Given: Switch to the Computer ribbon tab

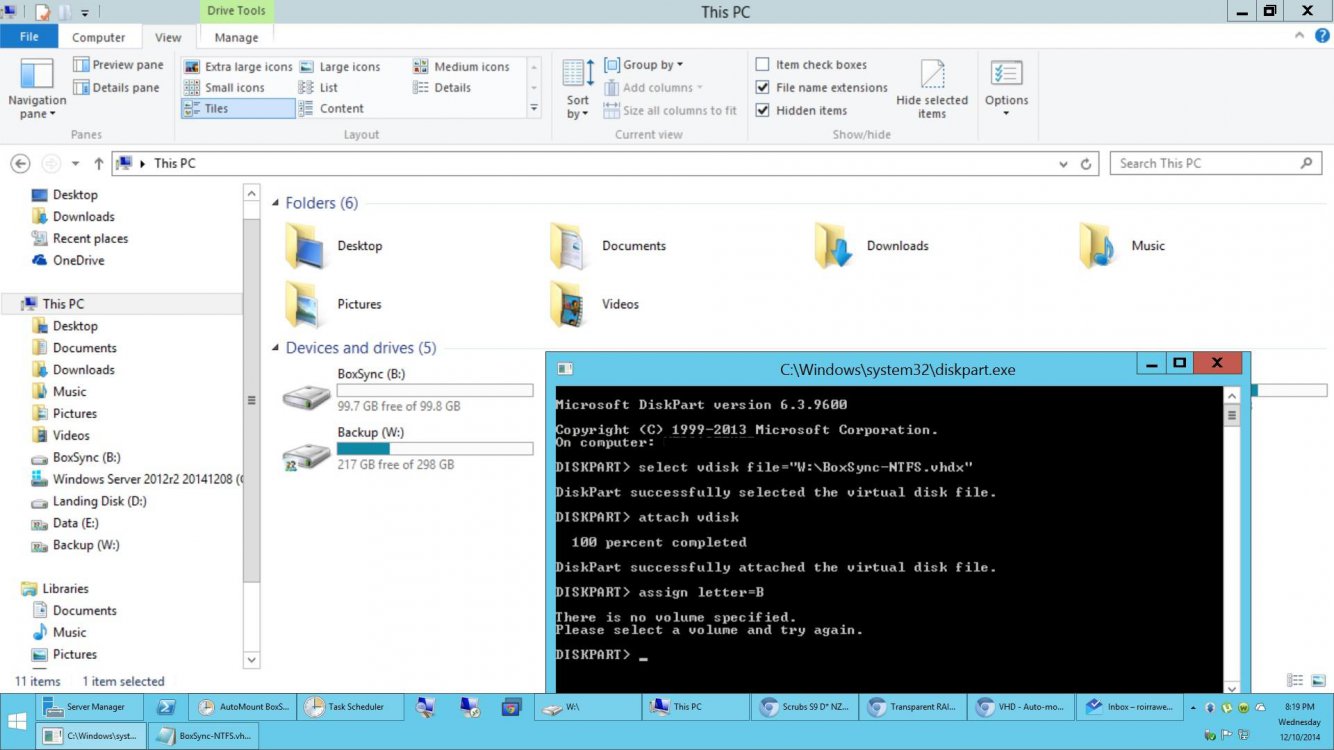Looking at the screenshot, I should coord(99,36).
